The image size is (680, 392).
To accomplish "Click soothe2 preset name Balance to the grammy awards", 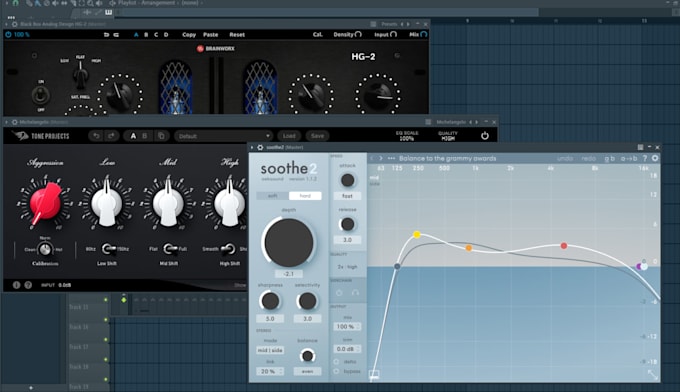I will (448, 158).
